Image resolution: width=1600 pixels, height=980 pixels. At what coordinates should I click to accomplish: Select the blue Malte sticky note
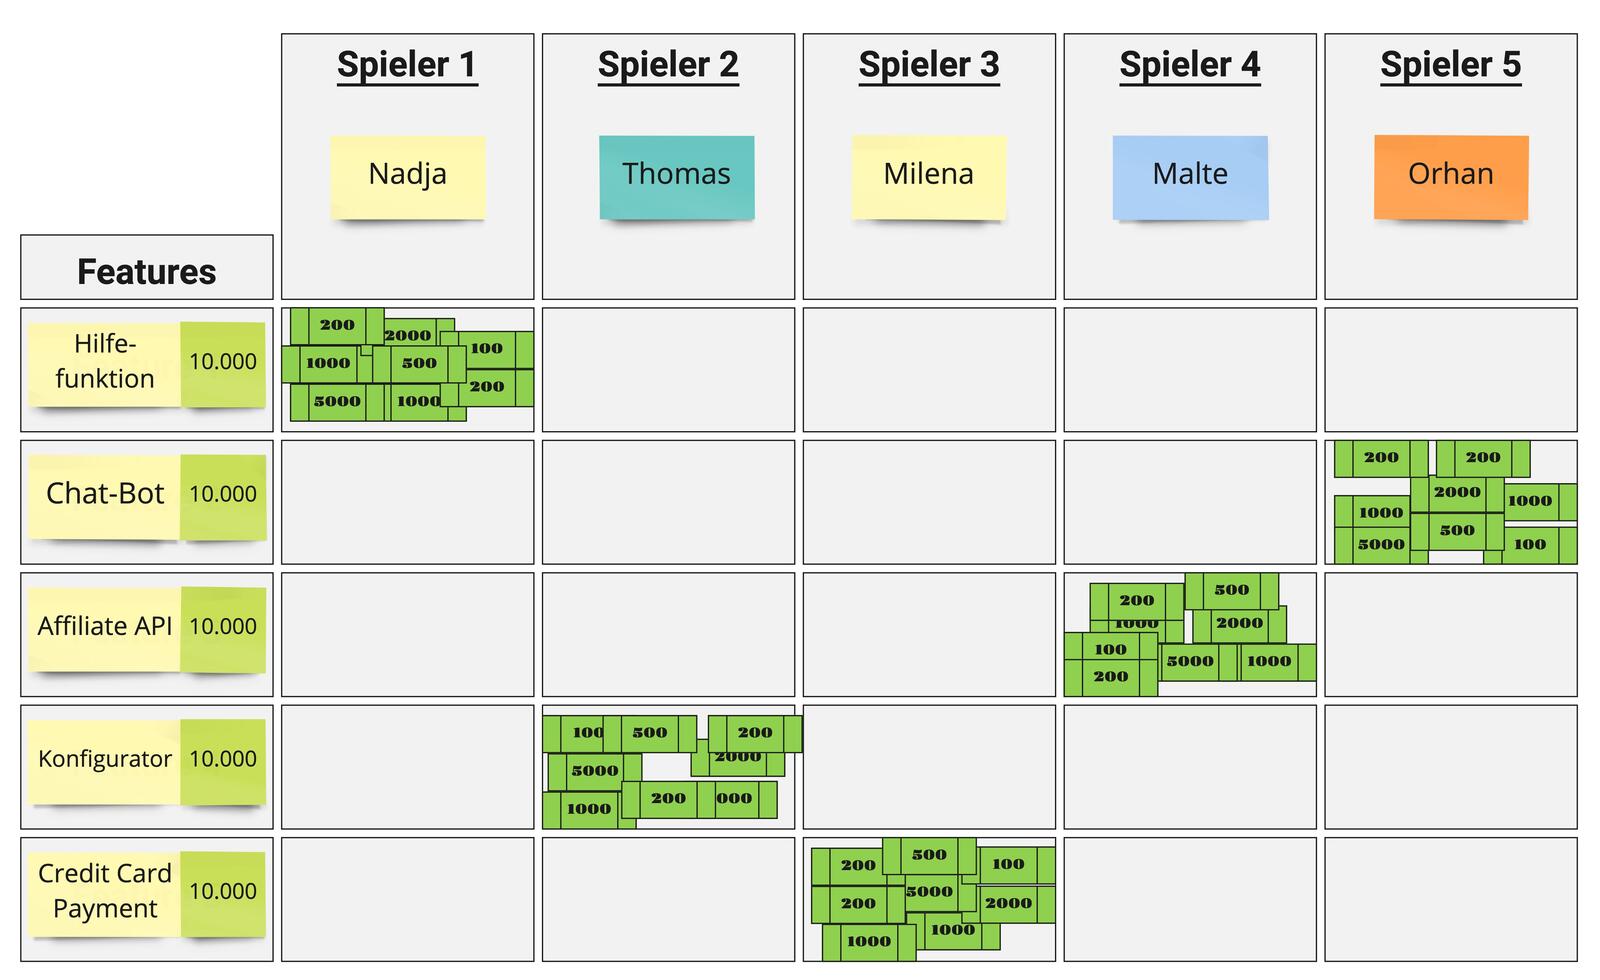point(1190,175)
